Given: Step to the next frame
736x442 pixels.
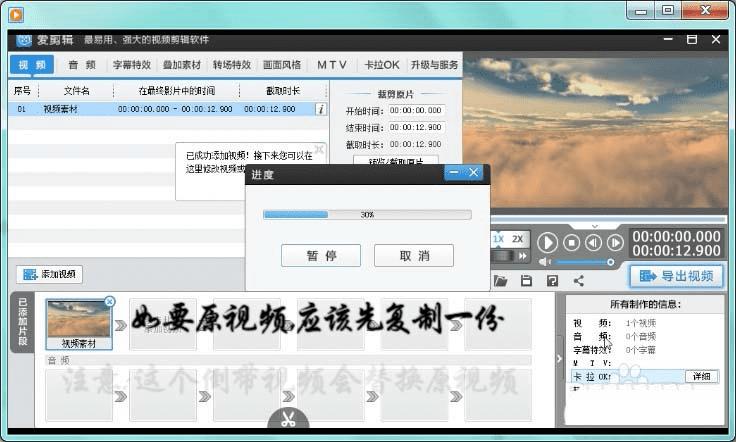Looking at the screenshot, I should (615, 243).
